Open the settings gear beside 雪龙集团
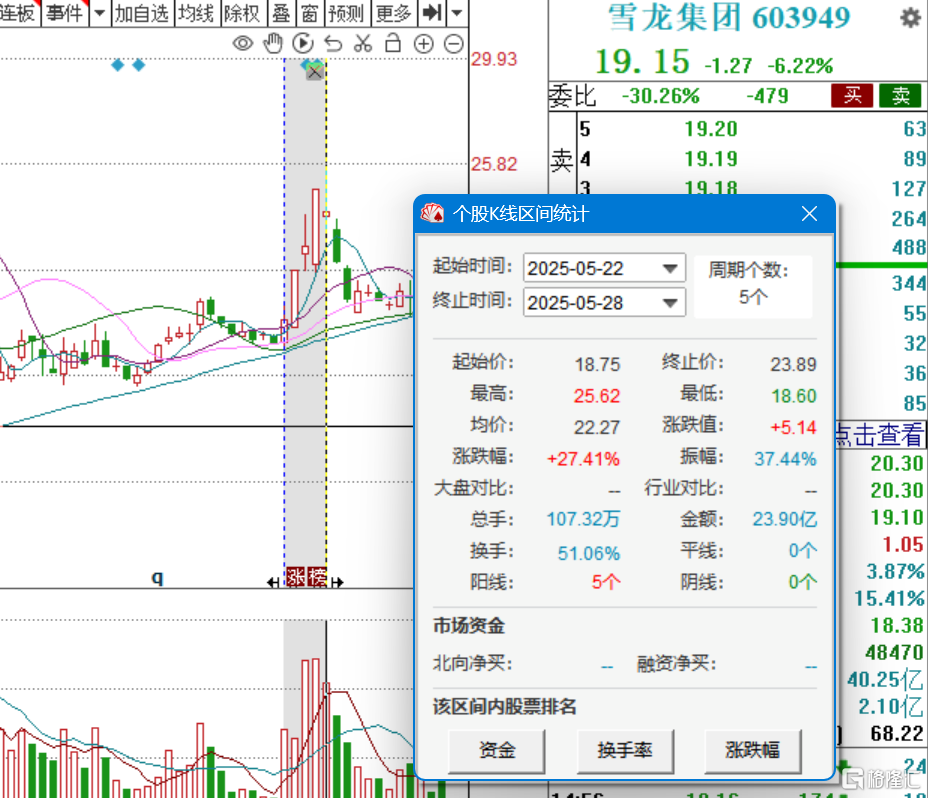 point(910,18)
